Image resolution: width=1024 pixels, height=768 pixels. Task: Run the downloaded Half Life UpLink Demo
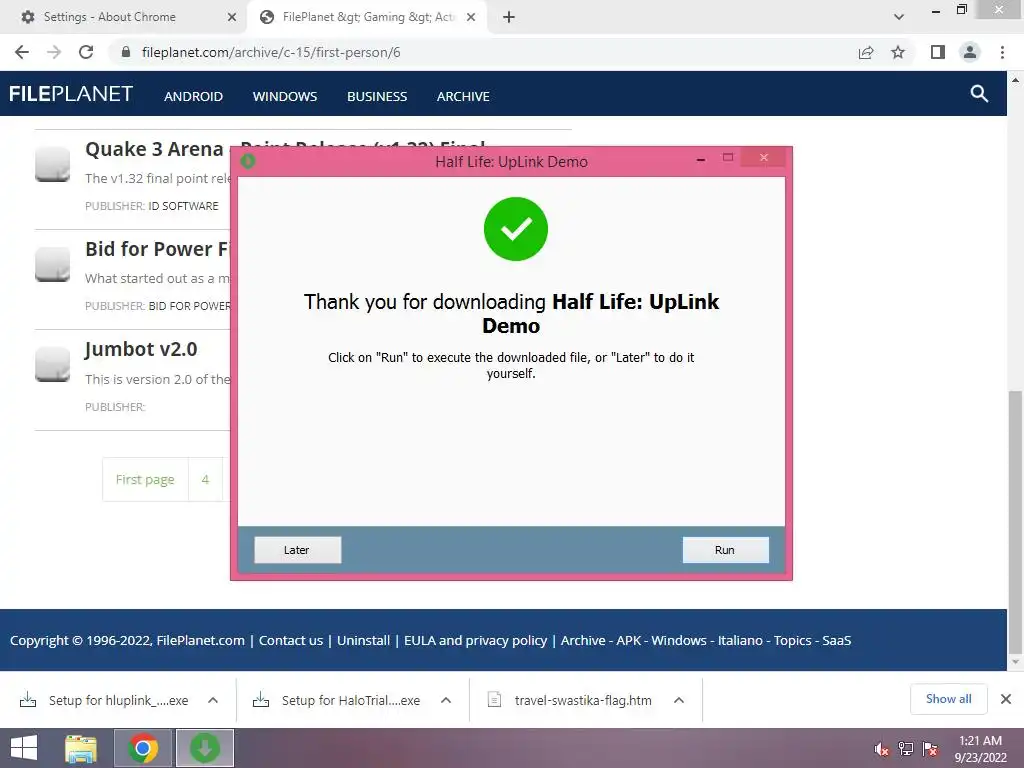(725, 550)
